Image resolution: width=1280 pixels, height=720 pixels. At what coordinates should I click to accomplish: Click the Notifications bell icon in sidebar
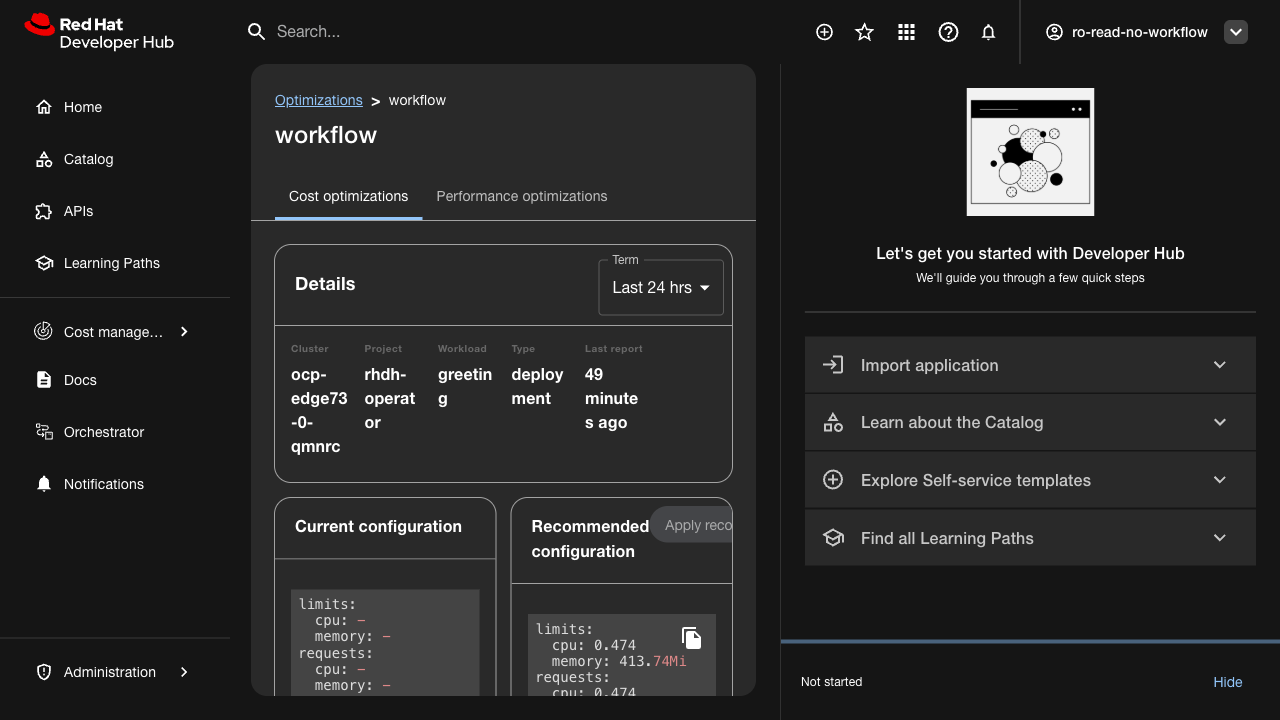[x=44, y=484]
